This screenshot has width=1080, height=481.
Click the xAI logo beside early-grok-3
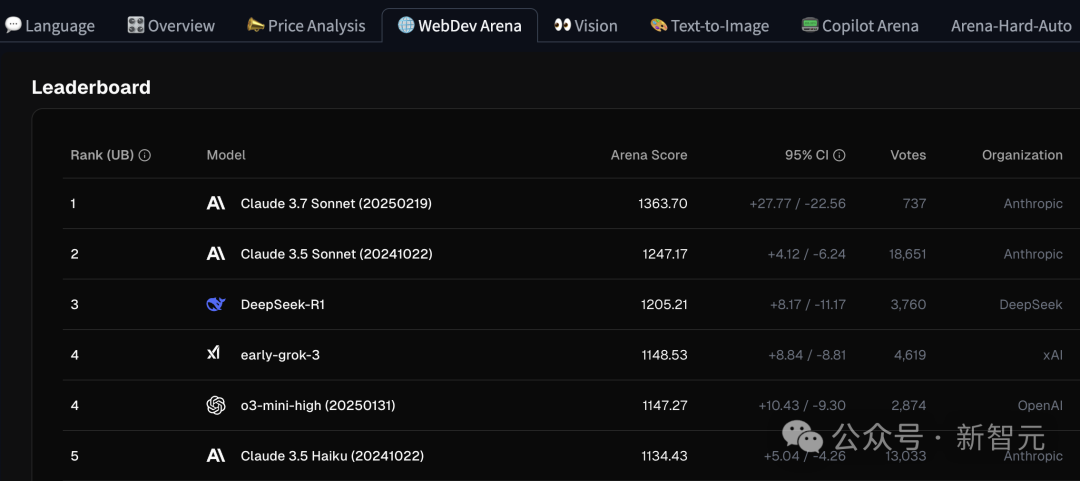[214, 354]
